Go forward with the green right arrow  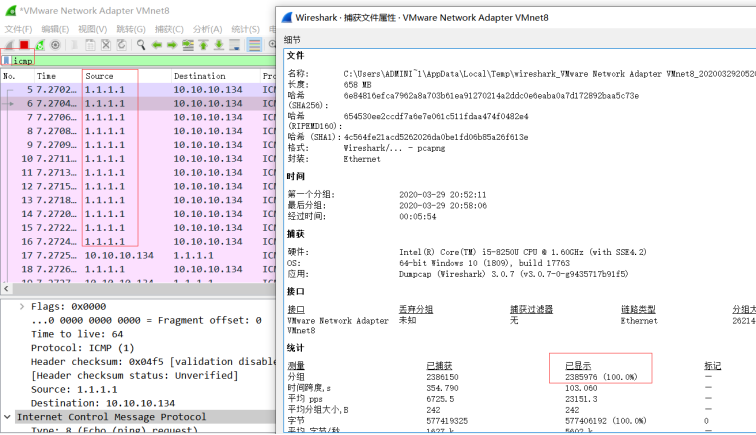172,45
